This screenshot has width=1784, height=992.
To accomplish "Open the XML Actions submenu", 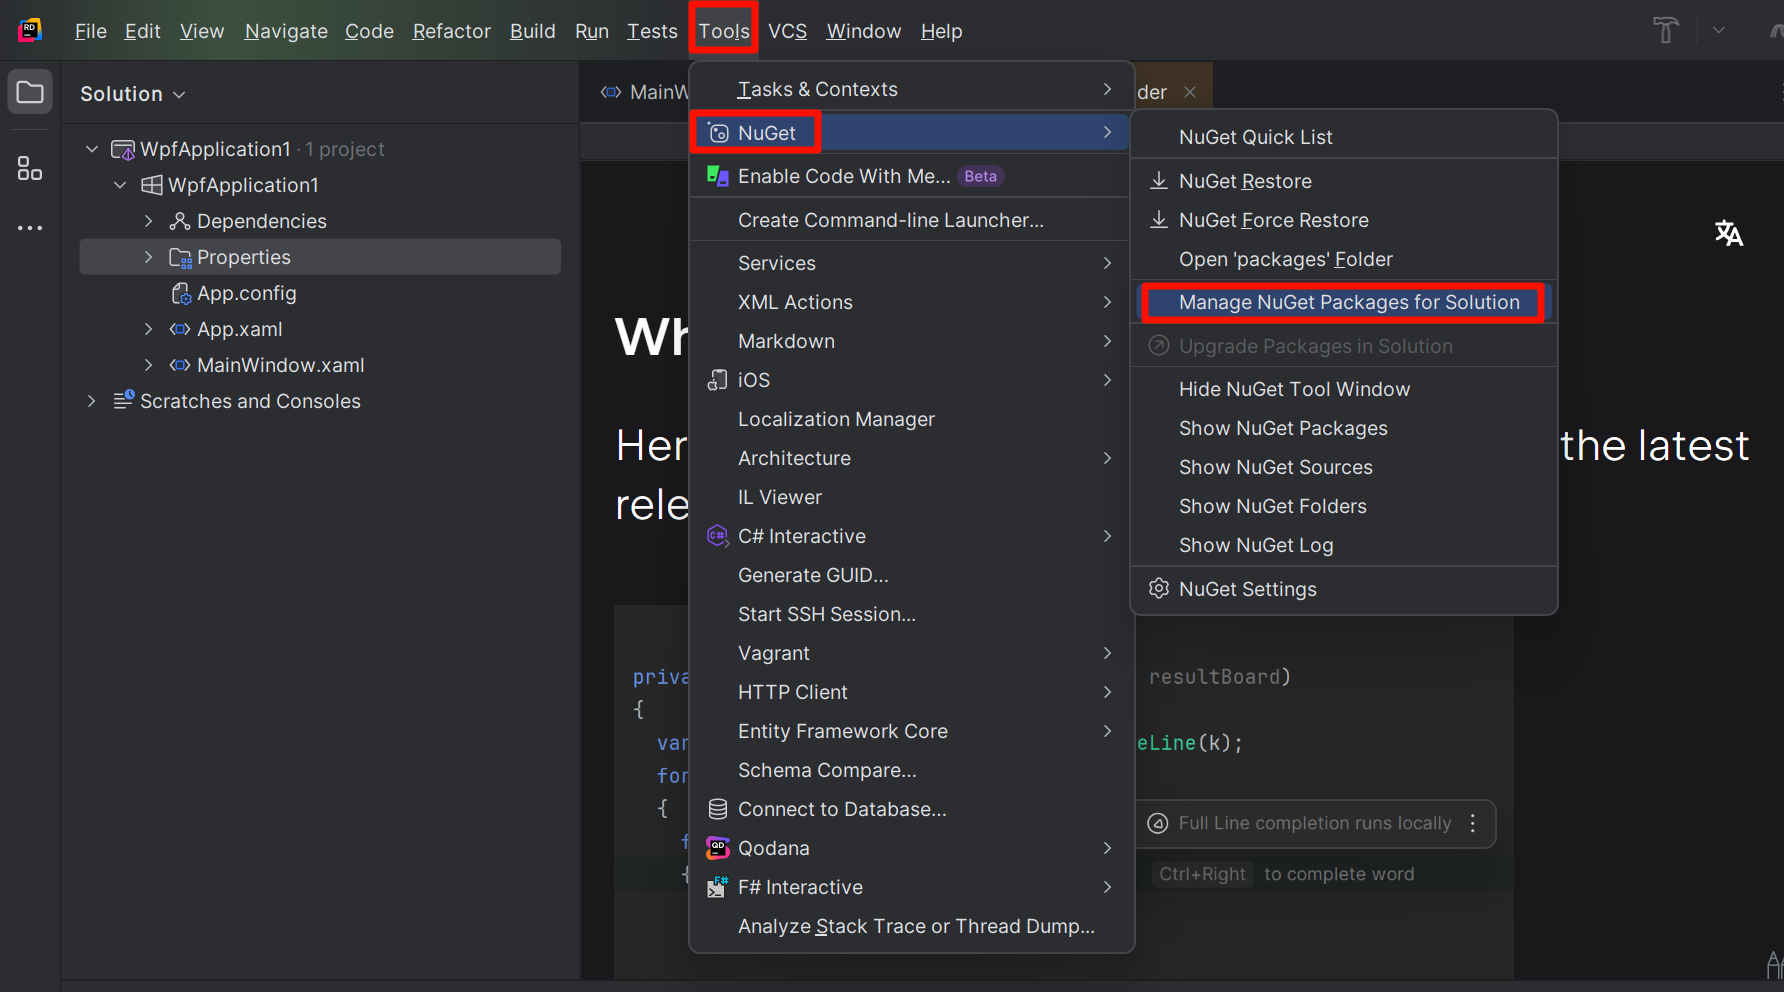I will coord(911,302).
